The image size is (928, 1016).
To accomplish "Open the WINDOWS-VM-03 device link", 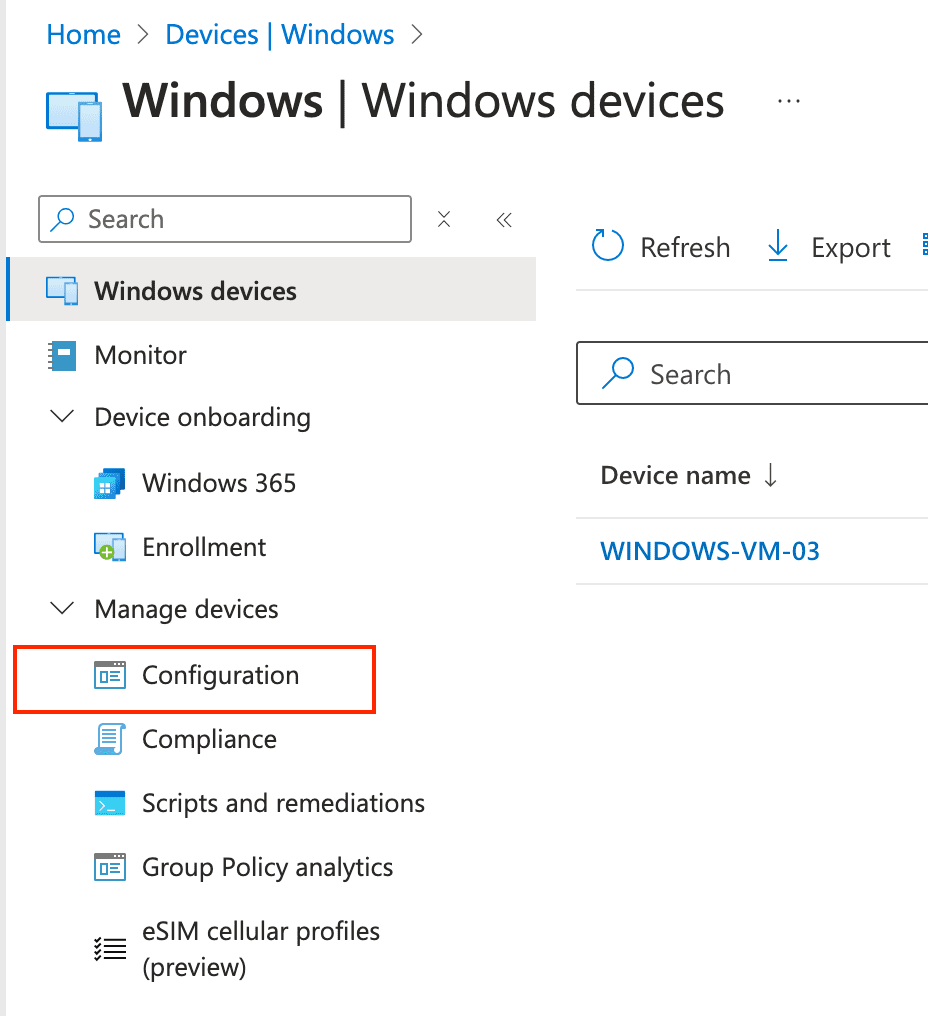I will point(710,551).
